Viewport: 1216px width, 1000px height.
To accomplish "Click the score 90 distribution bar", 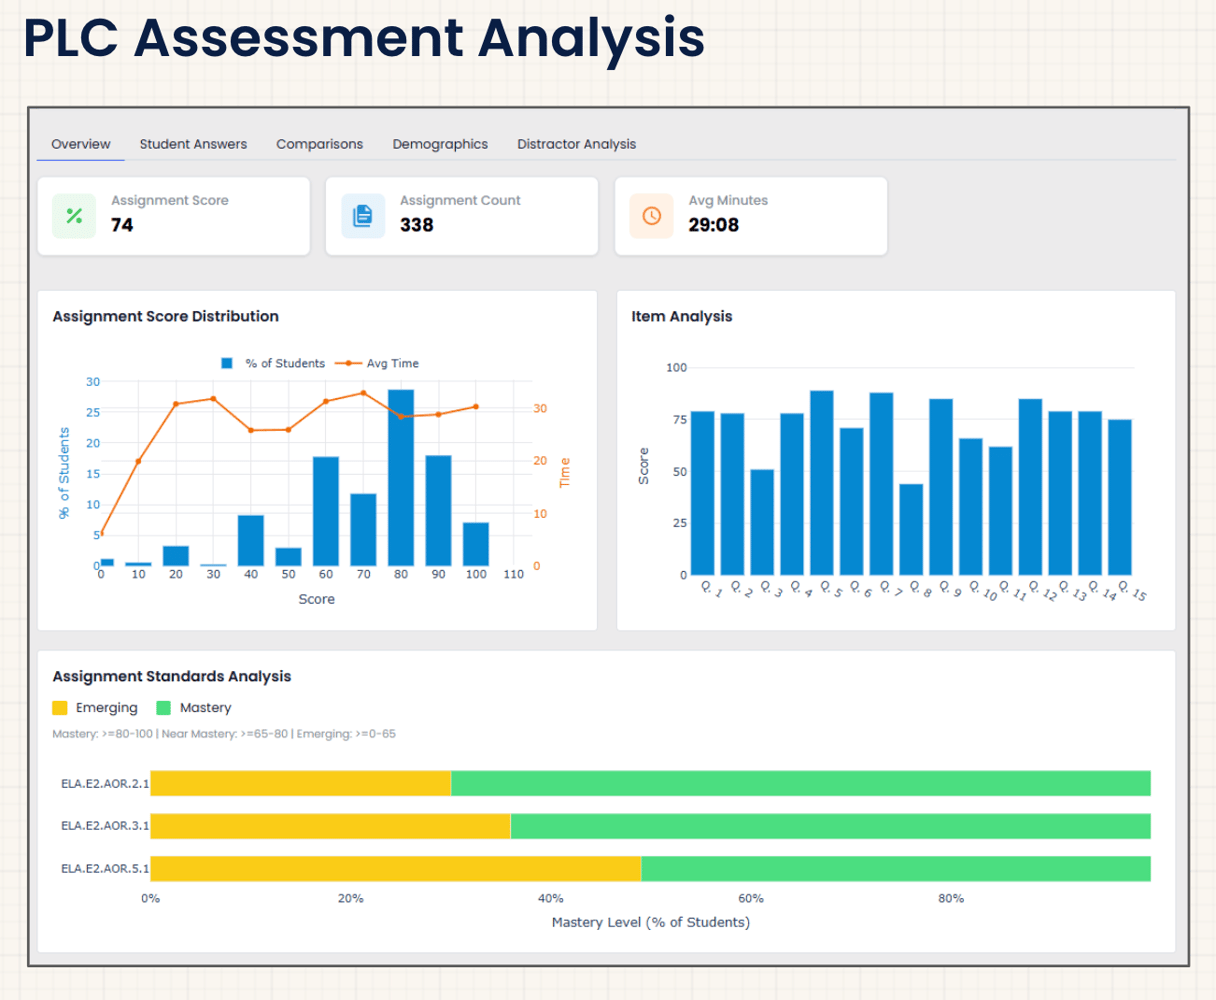I will pos(438,511).
